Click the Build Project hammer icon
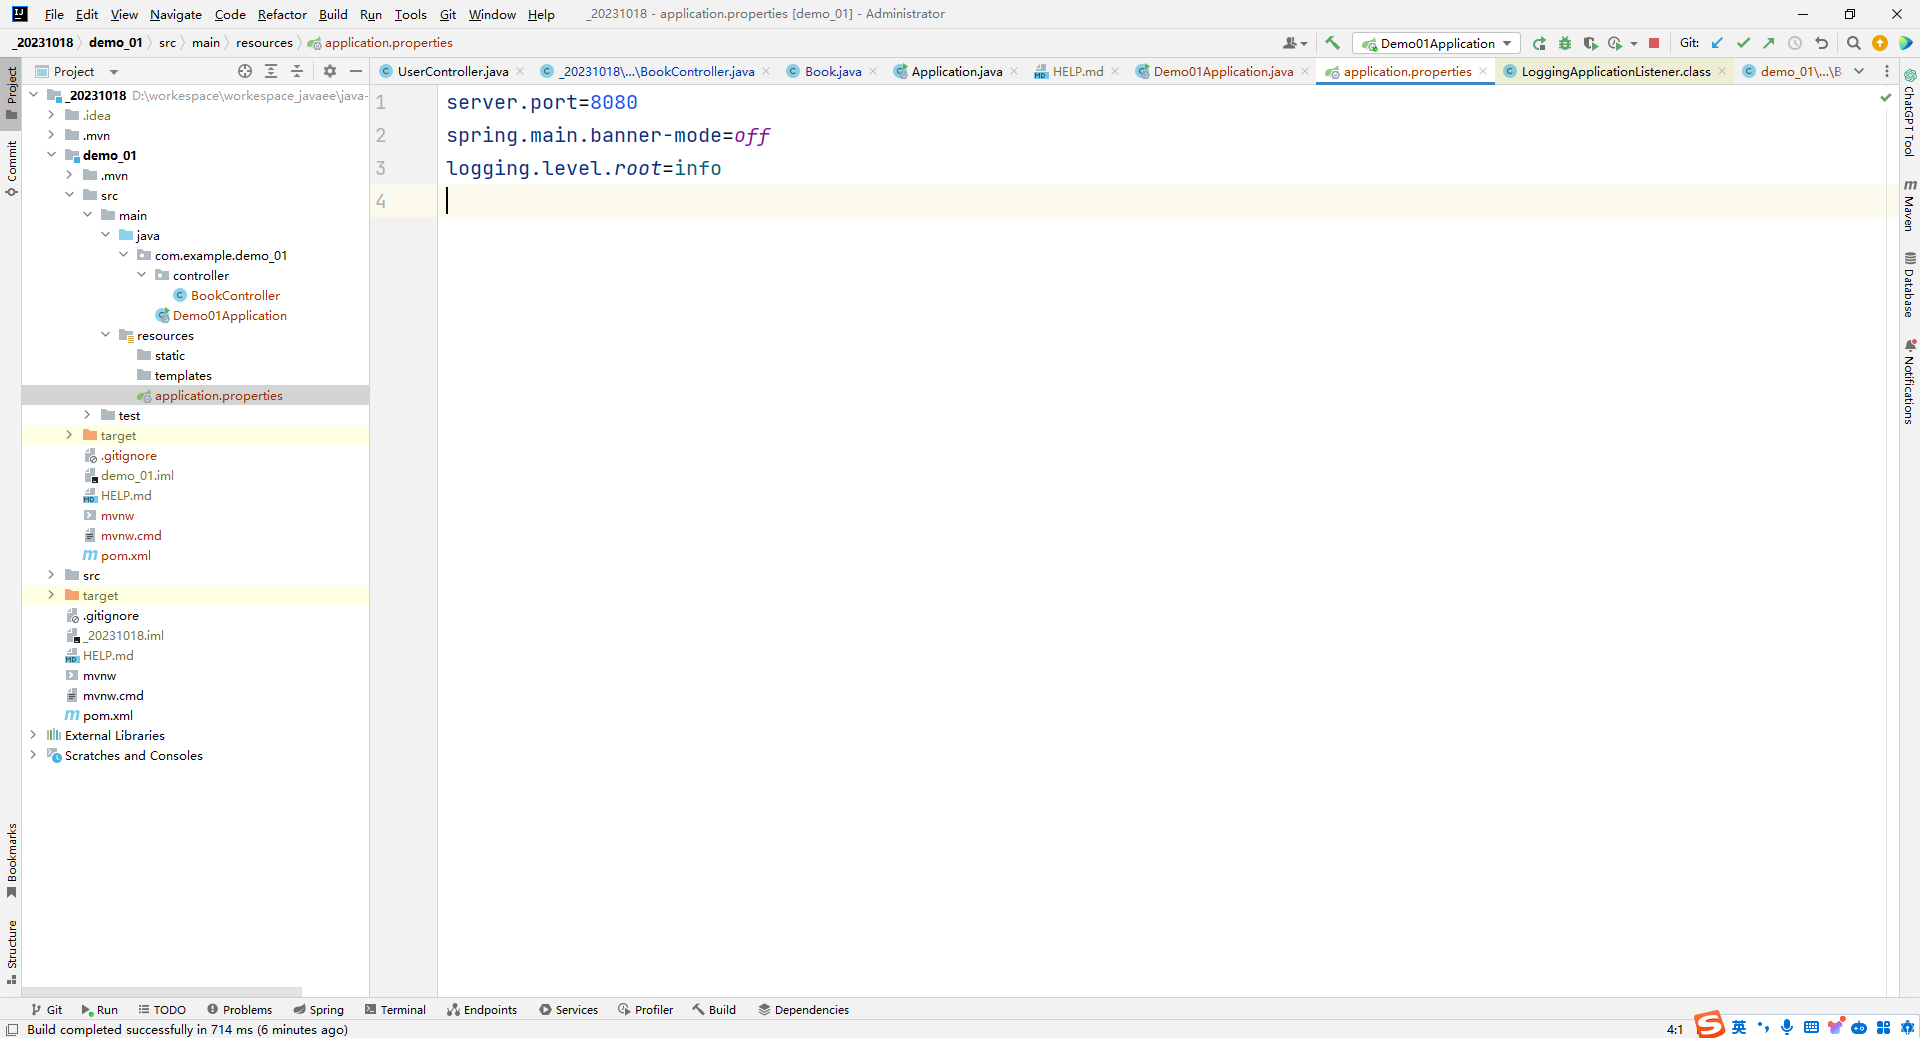This screenshot has width=1920, height=1038. click(x=1332, y=43)
